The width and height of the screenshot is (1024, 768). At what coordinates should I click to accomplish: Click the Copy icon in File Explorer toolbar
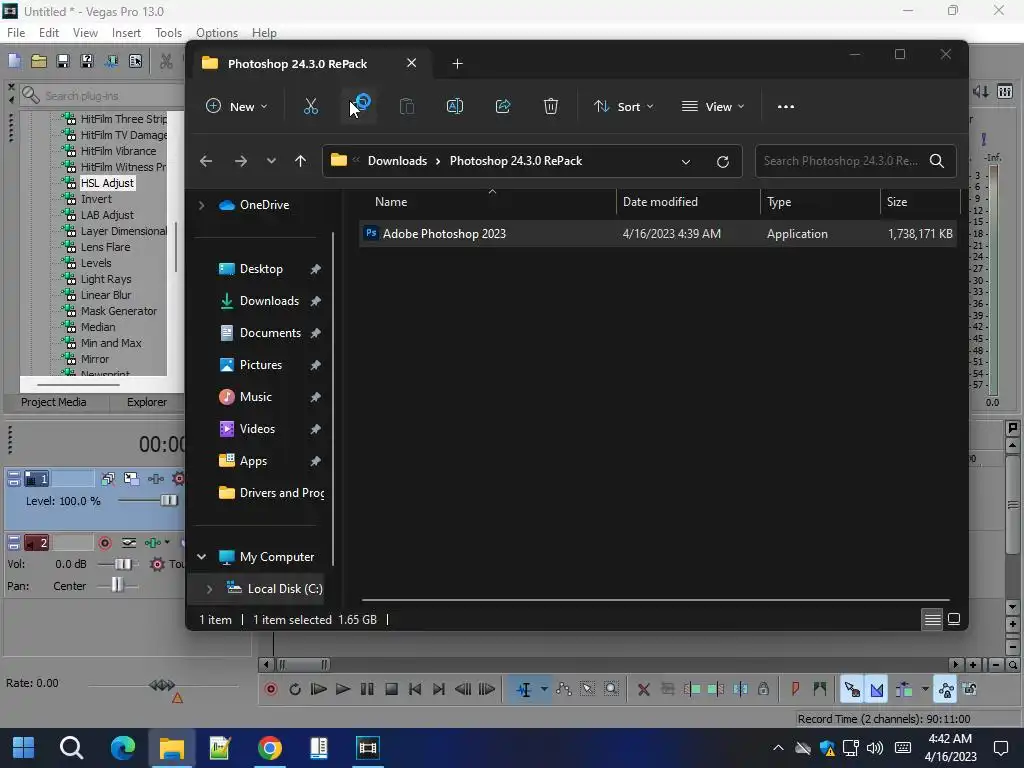pyautogui.click(x=360, y=105)
